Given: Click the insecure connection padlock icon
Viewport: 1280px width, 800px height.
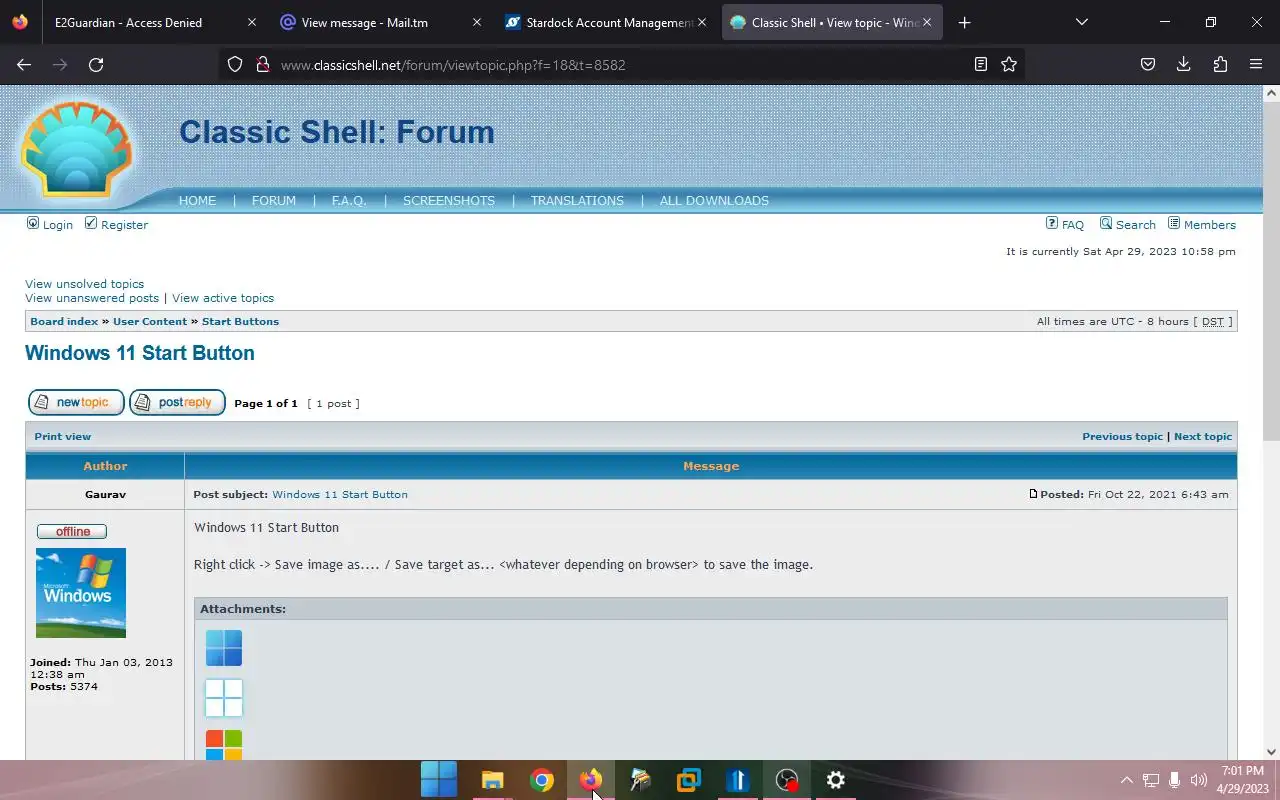Looking at the screenshot, I should (x=263, y=64).
